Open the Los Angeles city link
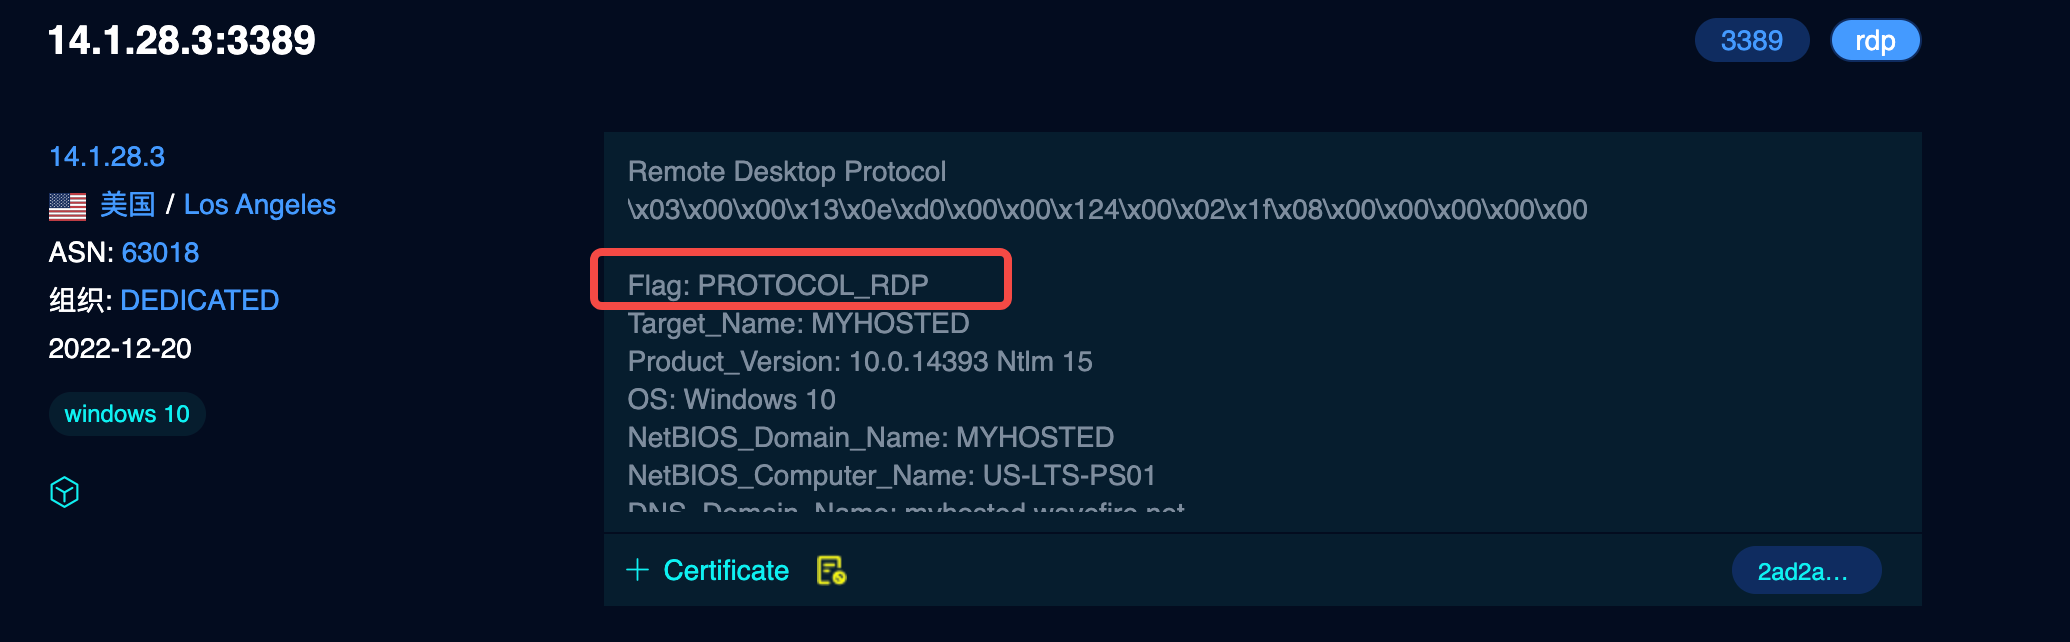This screenshot has height=642, width=2070. point(260,205)
